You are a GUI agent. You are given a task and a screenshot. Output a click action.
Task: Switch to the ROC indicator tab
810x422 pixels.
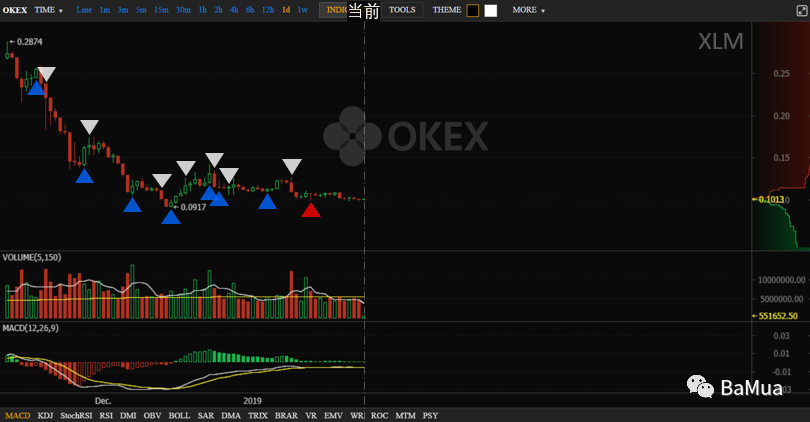tap(379, 415)
